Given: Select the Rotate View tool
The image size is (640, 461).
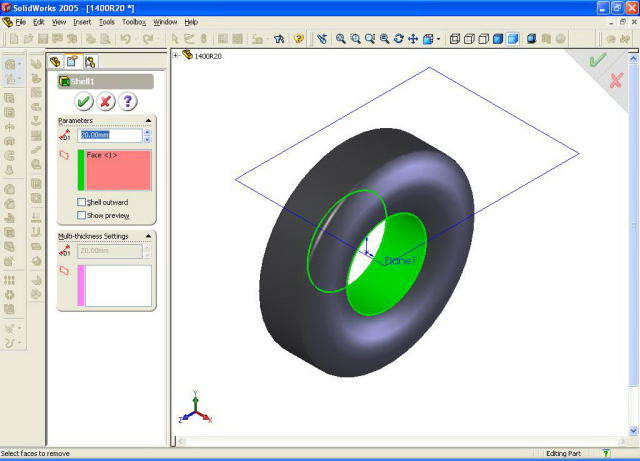Looking at the screenshot, I should [399, 39].
